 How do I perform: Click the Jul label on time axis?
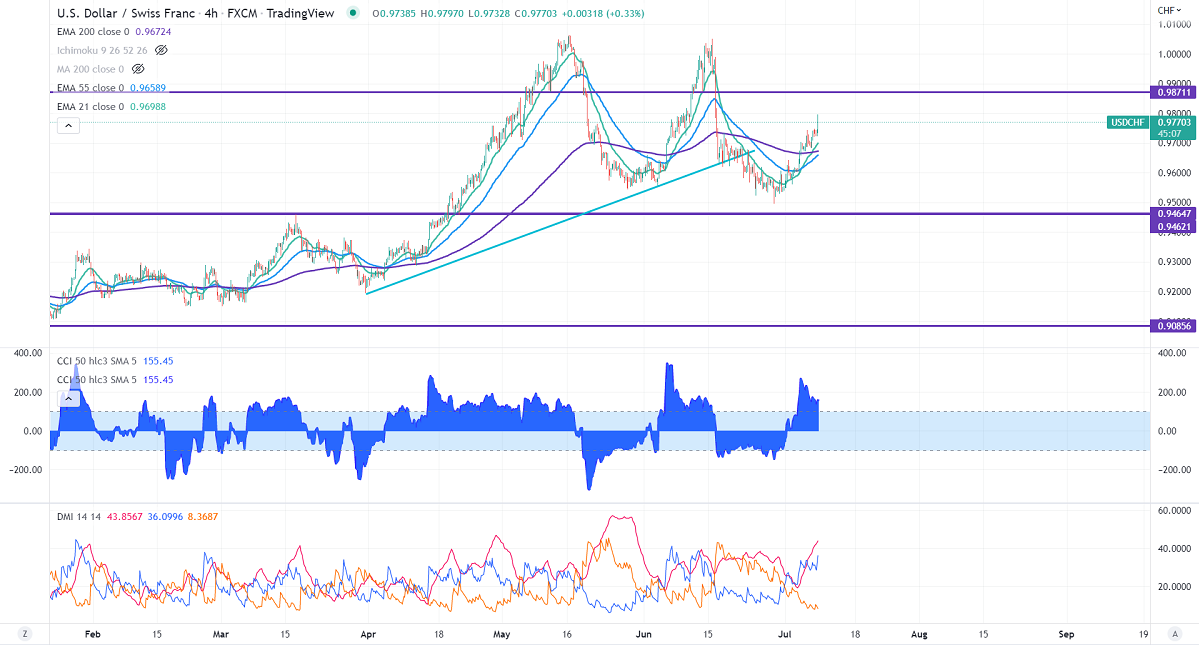coord(785,635)
